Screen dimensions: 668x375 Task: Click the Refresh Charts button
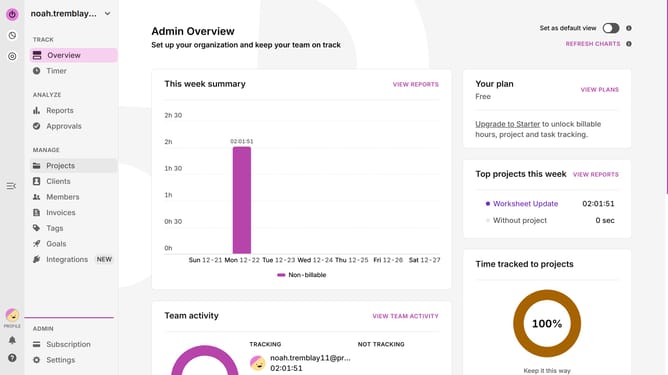(593, 44)
